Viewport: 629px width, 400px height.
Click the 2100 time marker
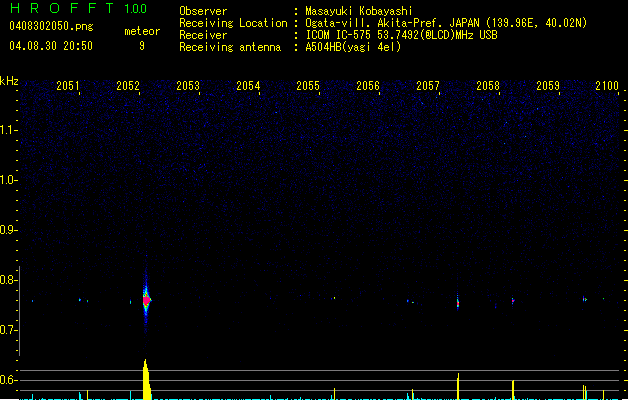(607, 87)
